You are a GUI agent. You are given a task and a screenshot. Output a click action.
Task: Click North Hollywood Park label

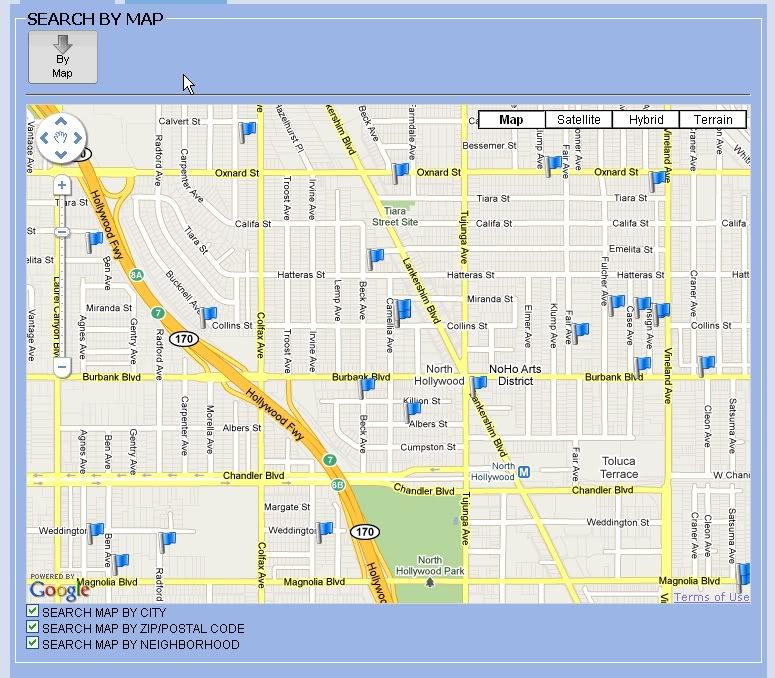[430, 565]
